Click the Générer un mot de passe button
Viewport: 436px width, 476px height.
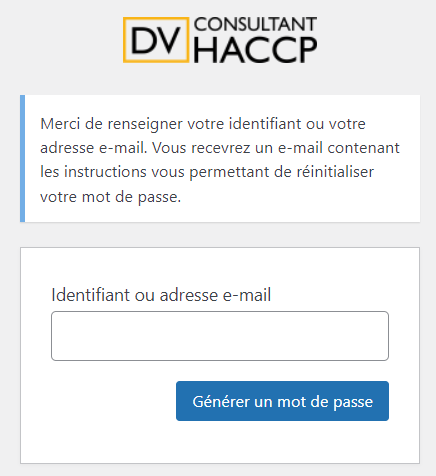tap(282, 401)
